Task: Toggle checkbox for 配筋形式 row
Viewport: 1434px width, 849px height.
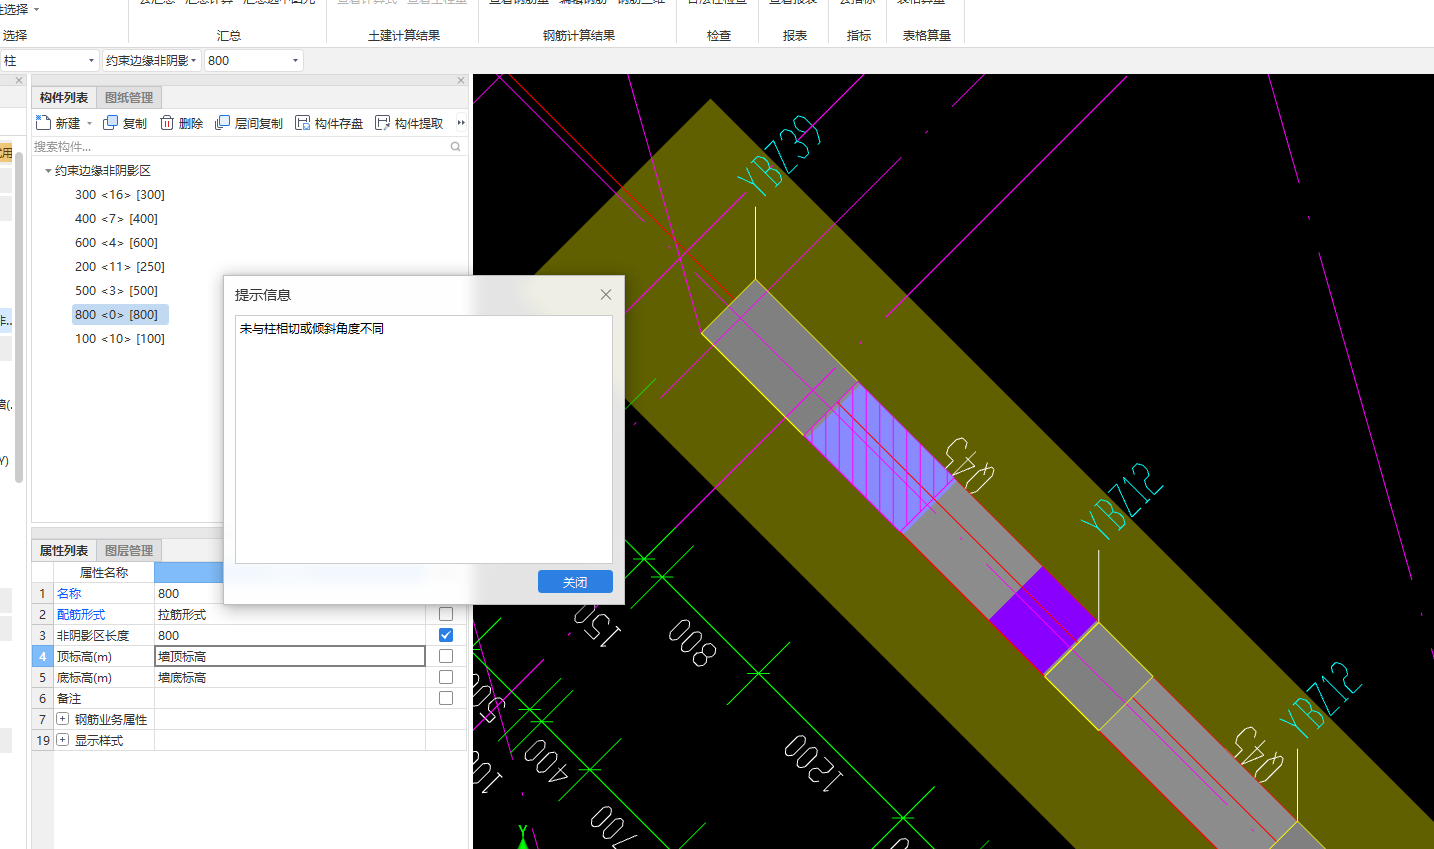Action: tap(446, 614)
